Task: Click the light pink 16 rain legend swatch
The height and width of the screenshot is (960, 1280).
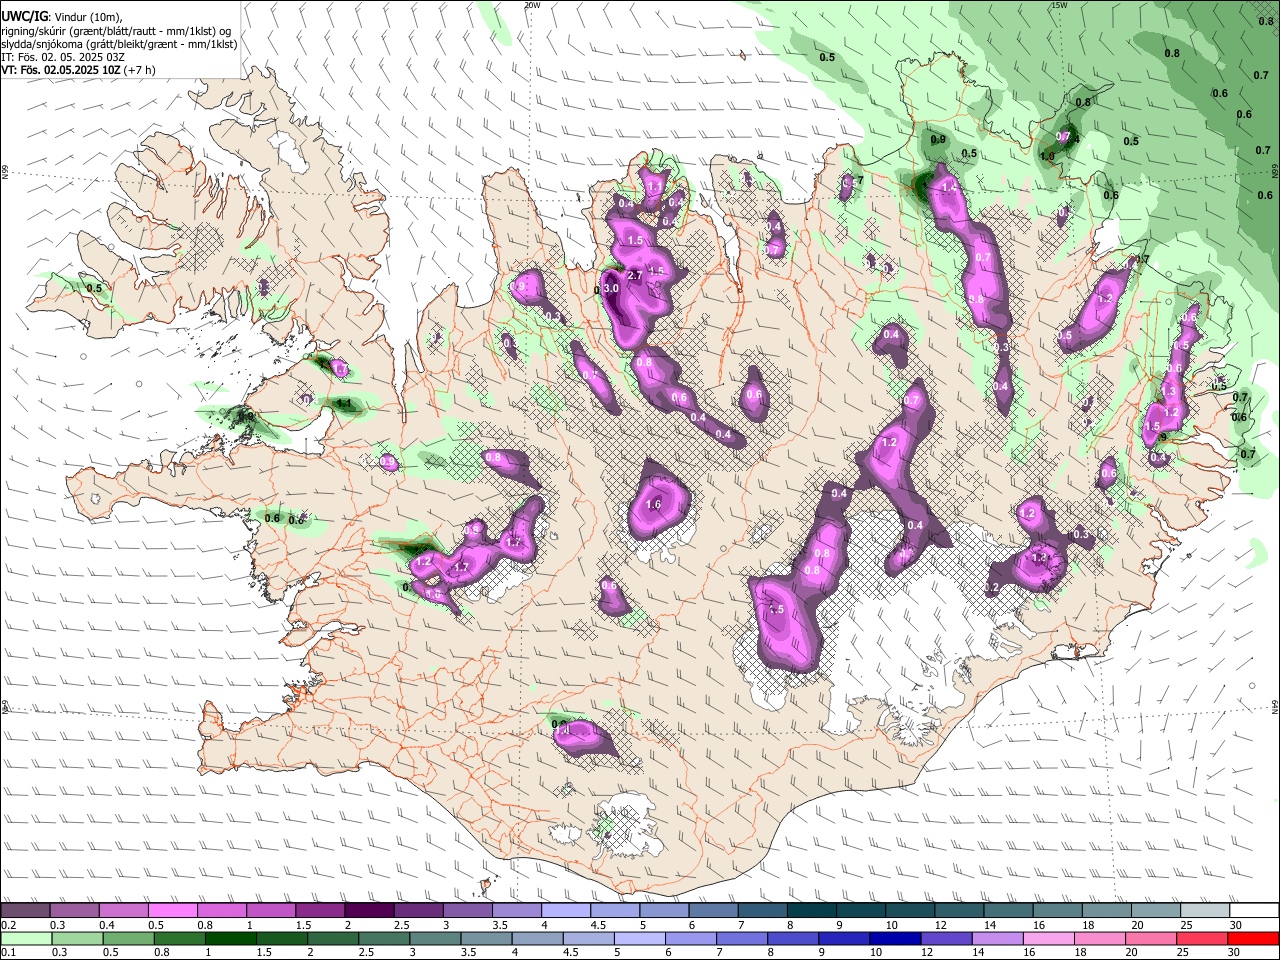Action: pyautogui.click(x=1049, y=939)
